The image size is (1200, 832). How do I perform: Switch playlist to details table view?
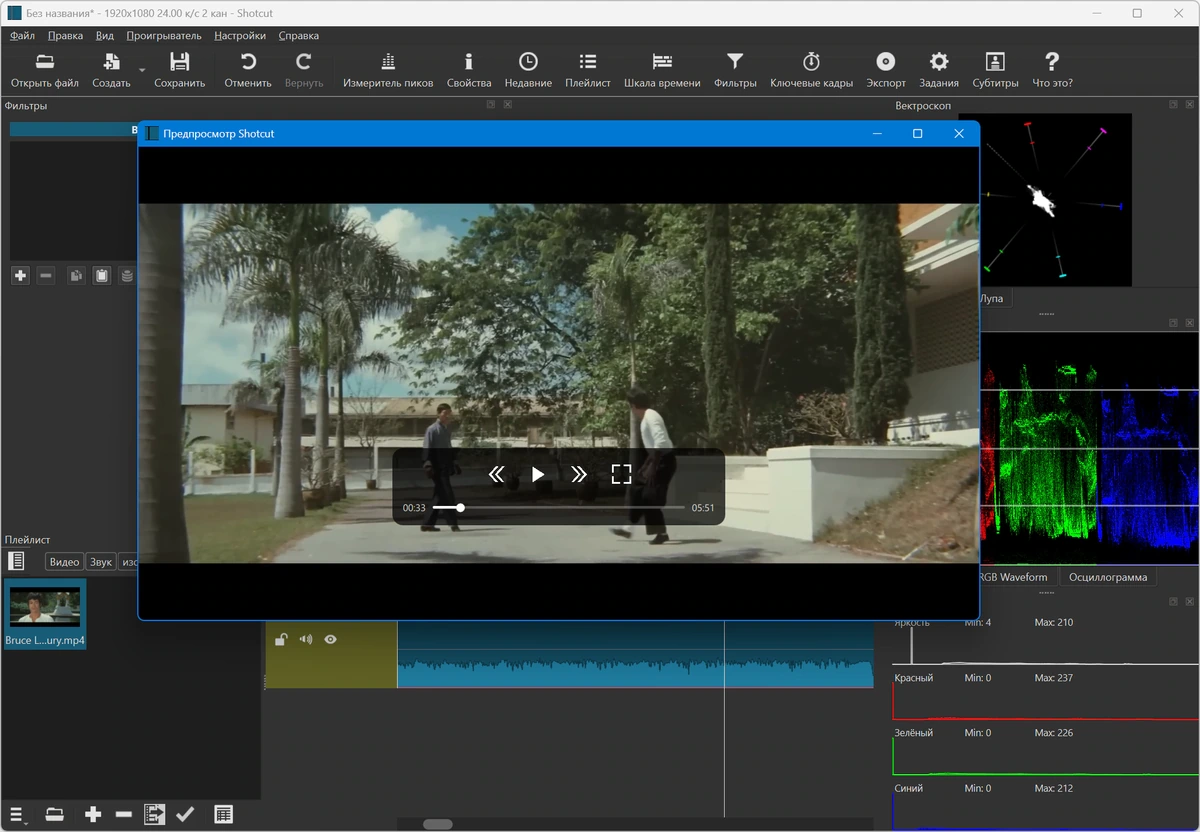(x=224, y=814)
